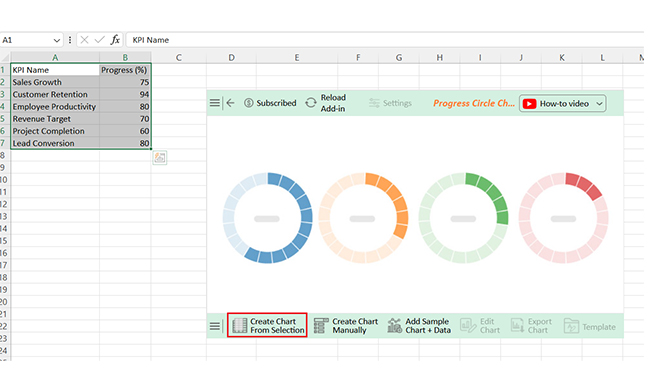Image resolution: width=650 pixels, height=371 pixels.
Task: Click the Customer Retention cell
Action: 55,95
